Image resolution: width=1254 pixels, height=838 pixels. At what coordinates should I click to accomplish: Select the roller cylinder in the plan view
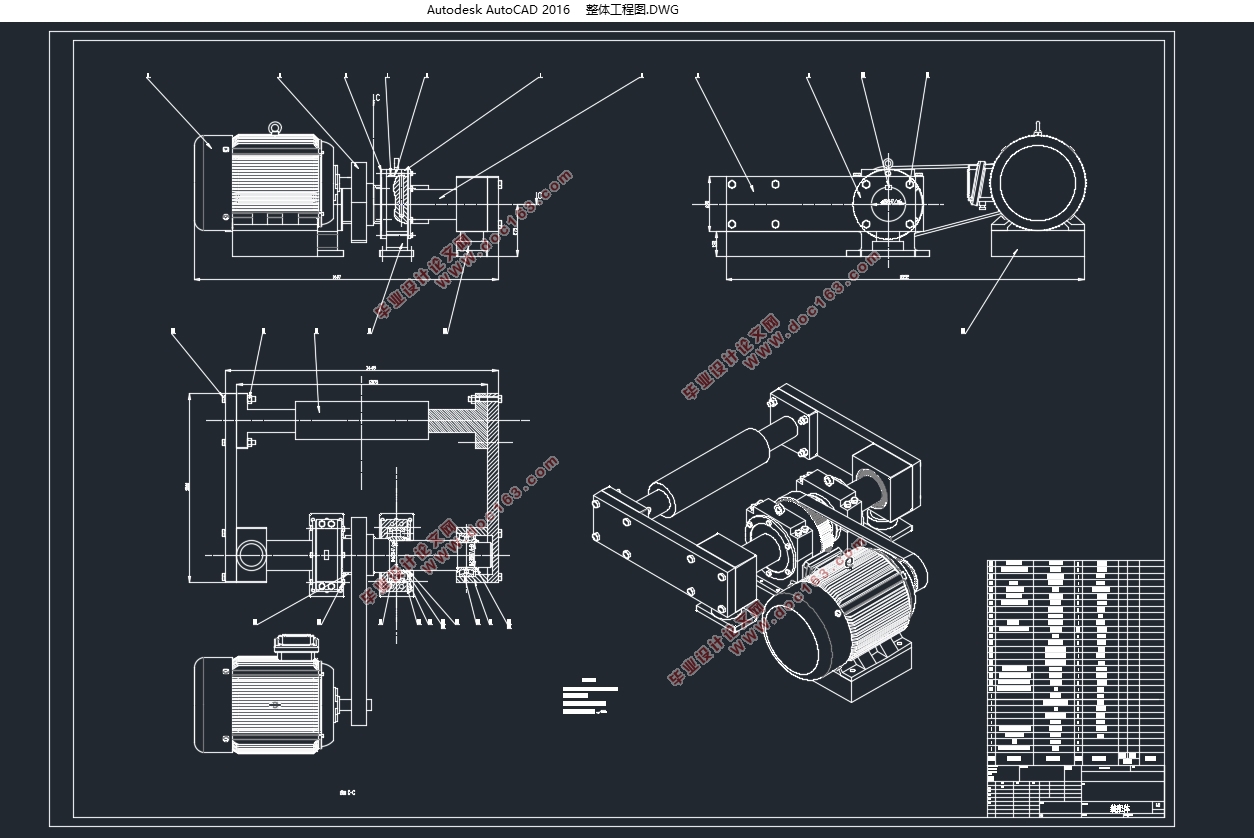click(x=362, y=419)
